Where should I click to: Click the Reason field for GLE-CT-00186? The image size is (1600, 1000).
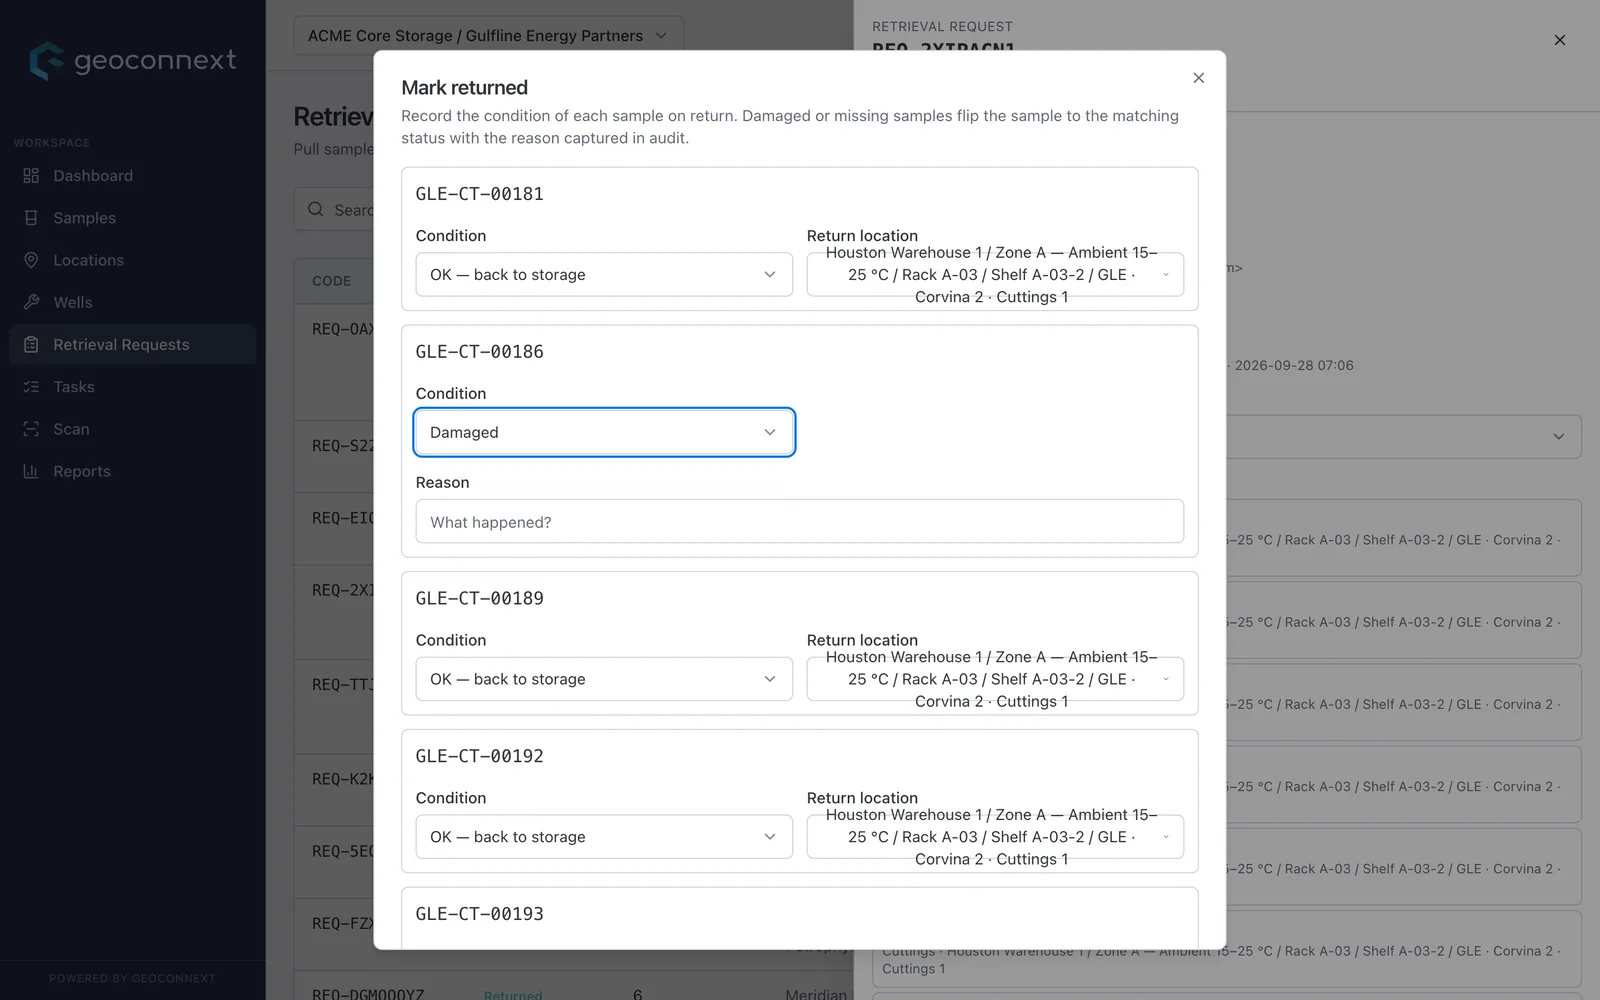[x=799, y=522]
